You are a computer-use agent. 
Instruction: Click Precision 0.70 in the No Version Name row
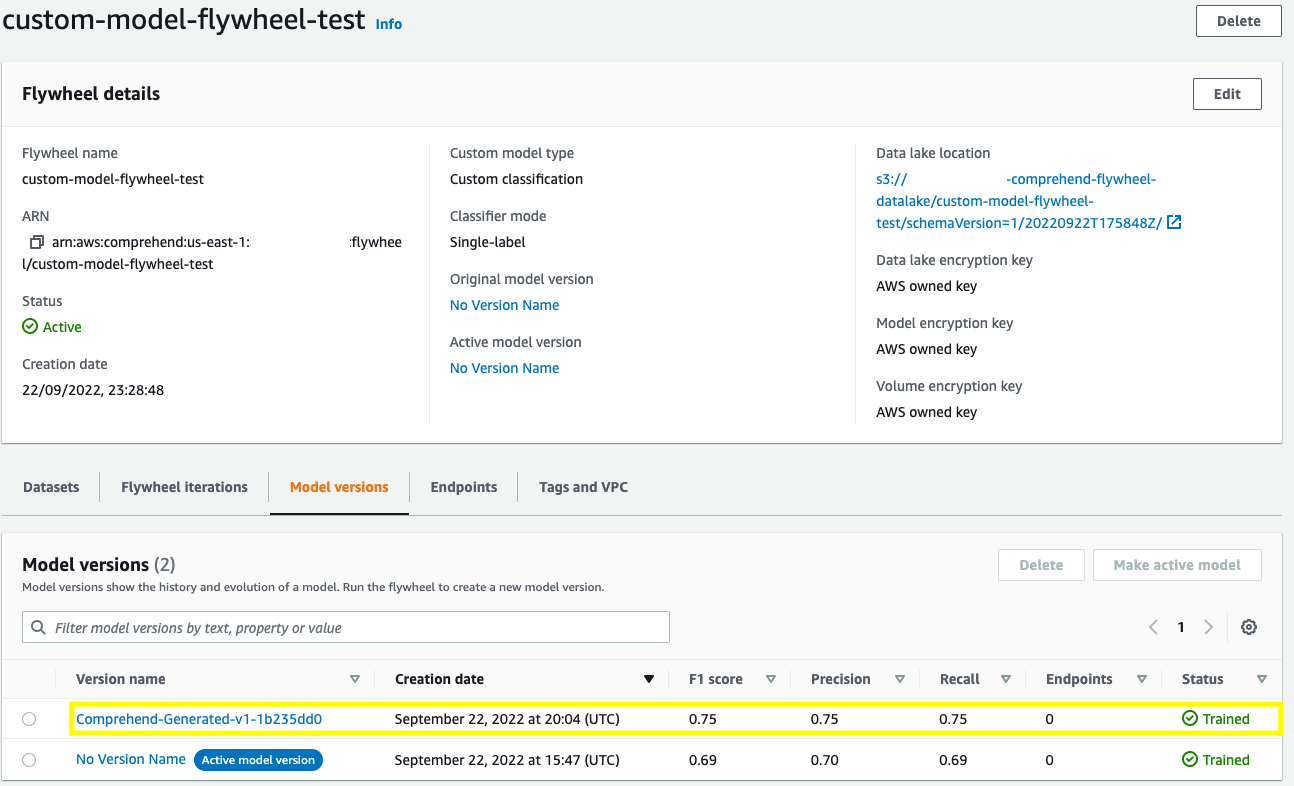coord(825,760)
